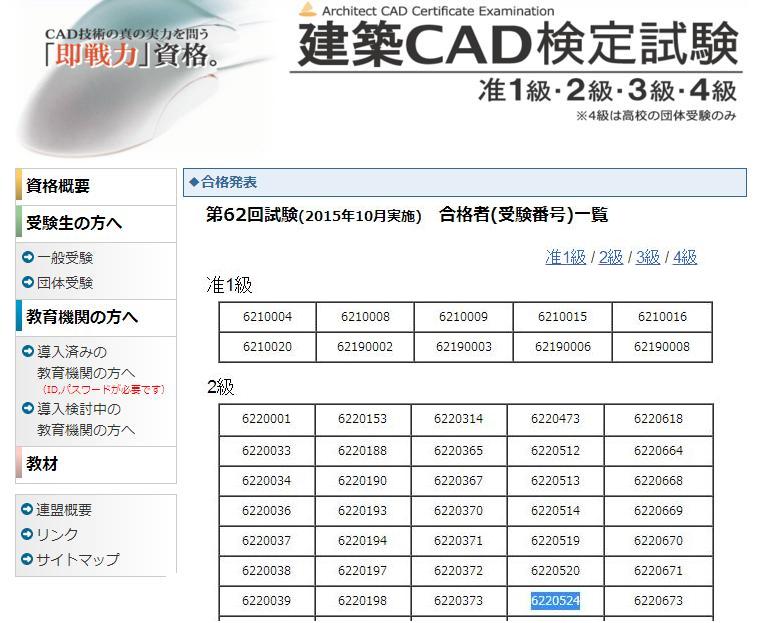This screenshot has height=623, width=760.
Task: Select cell 6220034
Action: 267,481
